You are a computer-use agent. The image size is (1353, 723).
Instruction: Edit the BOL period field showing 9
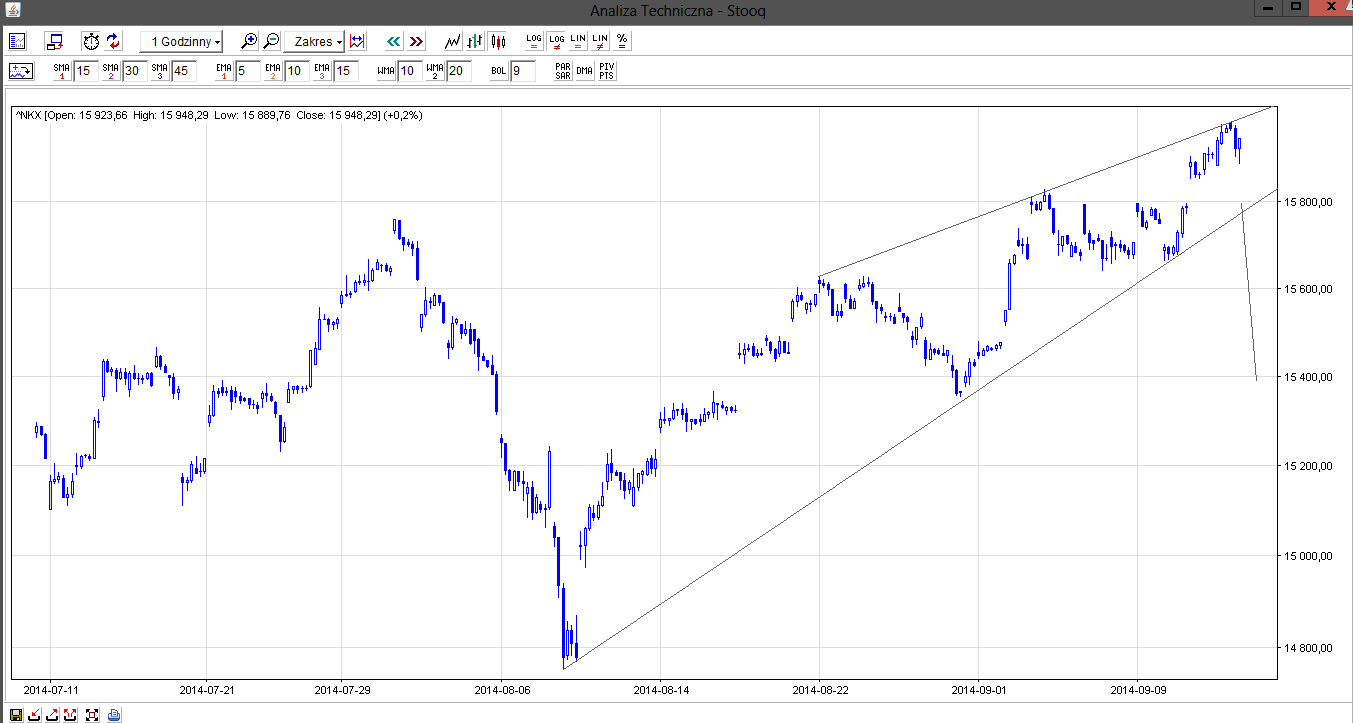coord(523,71)
